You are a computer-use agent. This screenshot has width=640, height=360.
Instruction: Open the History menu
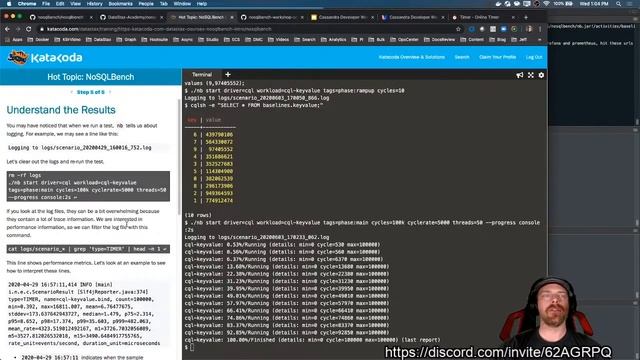94,4
